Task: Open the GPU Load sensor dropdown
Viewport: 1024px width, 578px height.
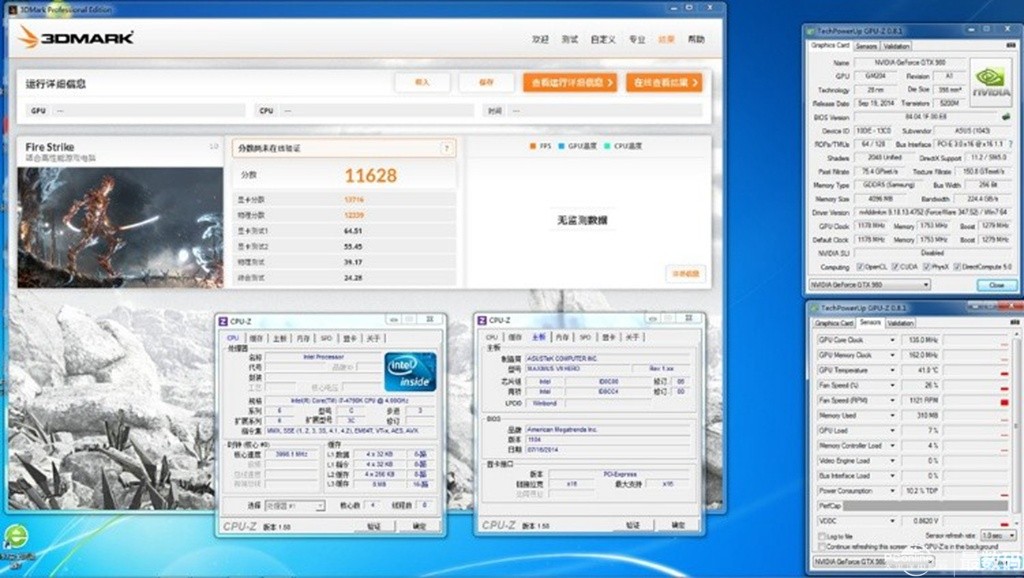Action: click(892, 430)
